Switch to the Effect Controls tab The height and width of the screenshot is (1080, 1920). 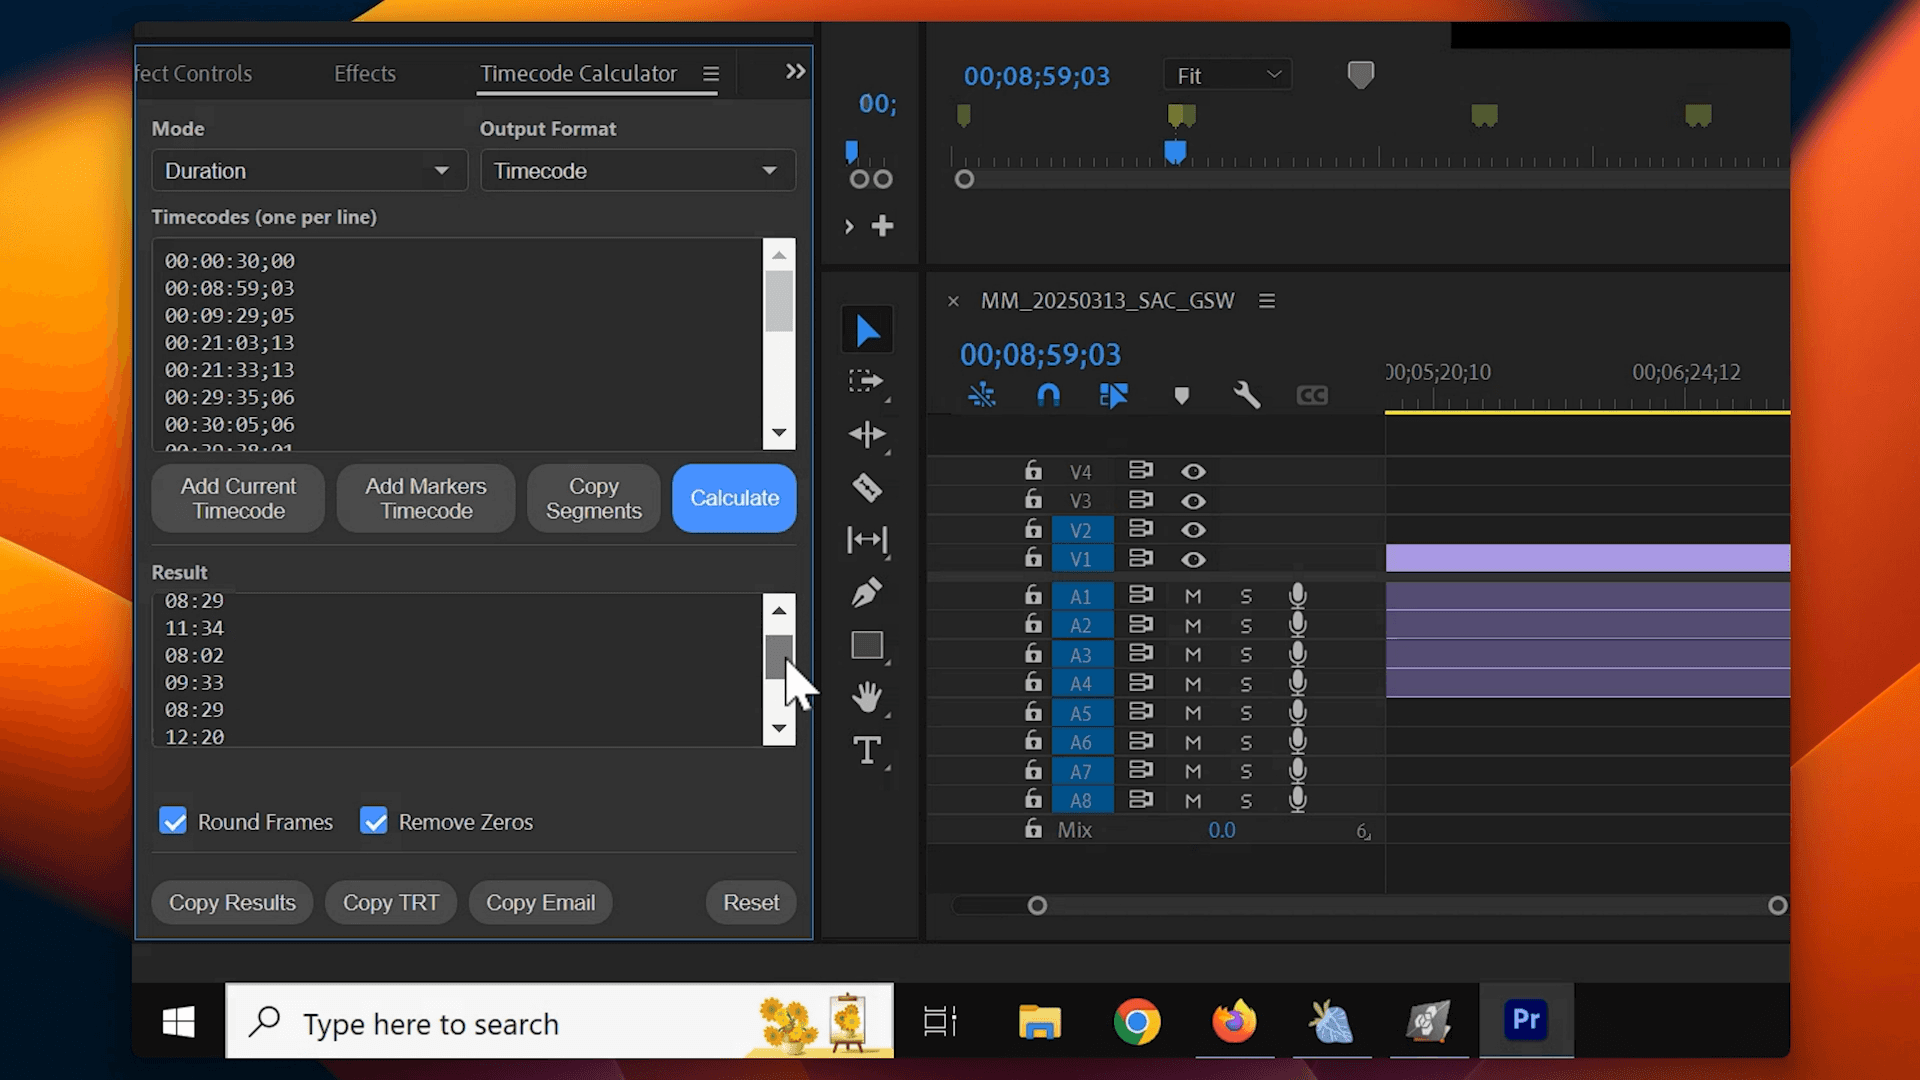193,73
